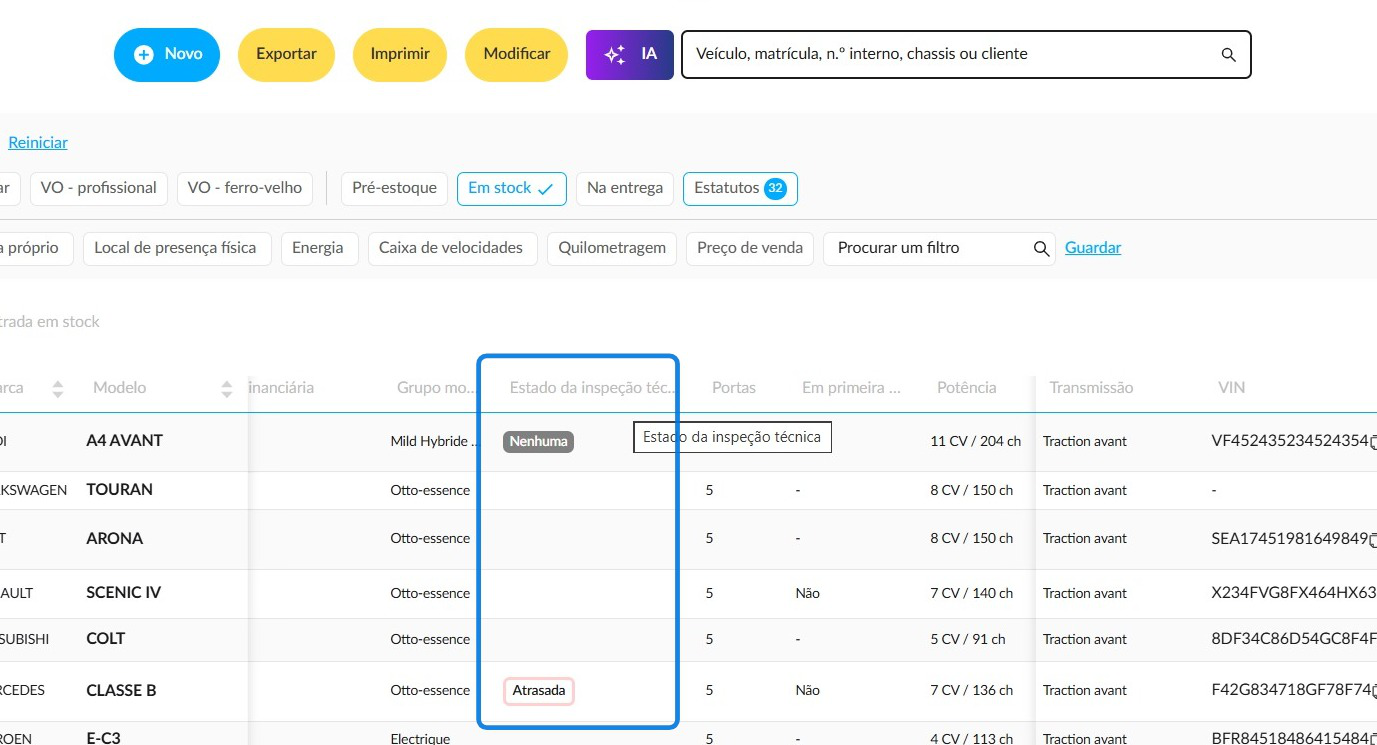Click the Transmissão column header

1091,388
